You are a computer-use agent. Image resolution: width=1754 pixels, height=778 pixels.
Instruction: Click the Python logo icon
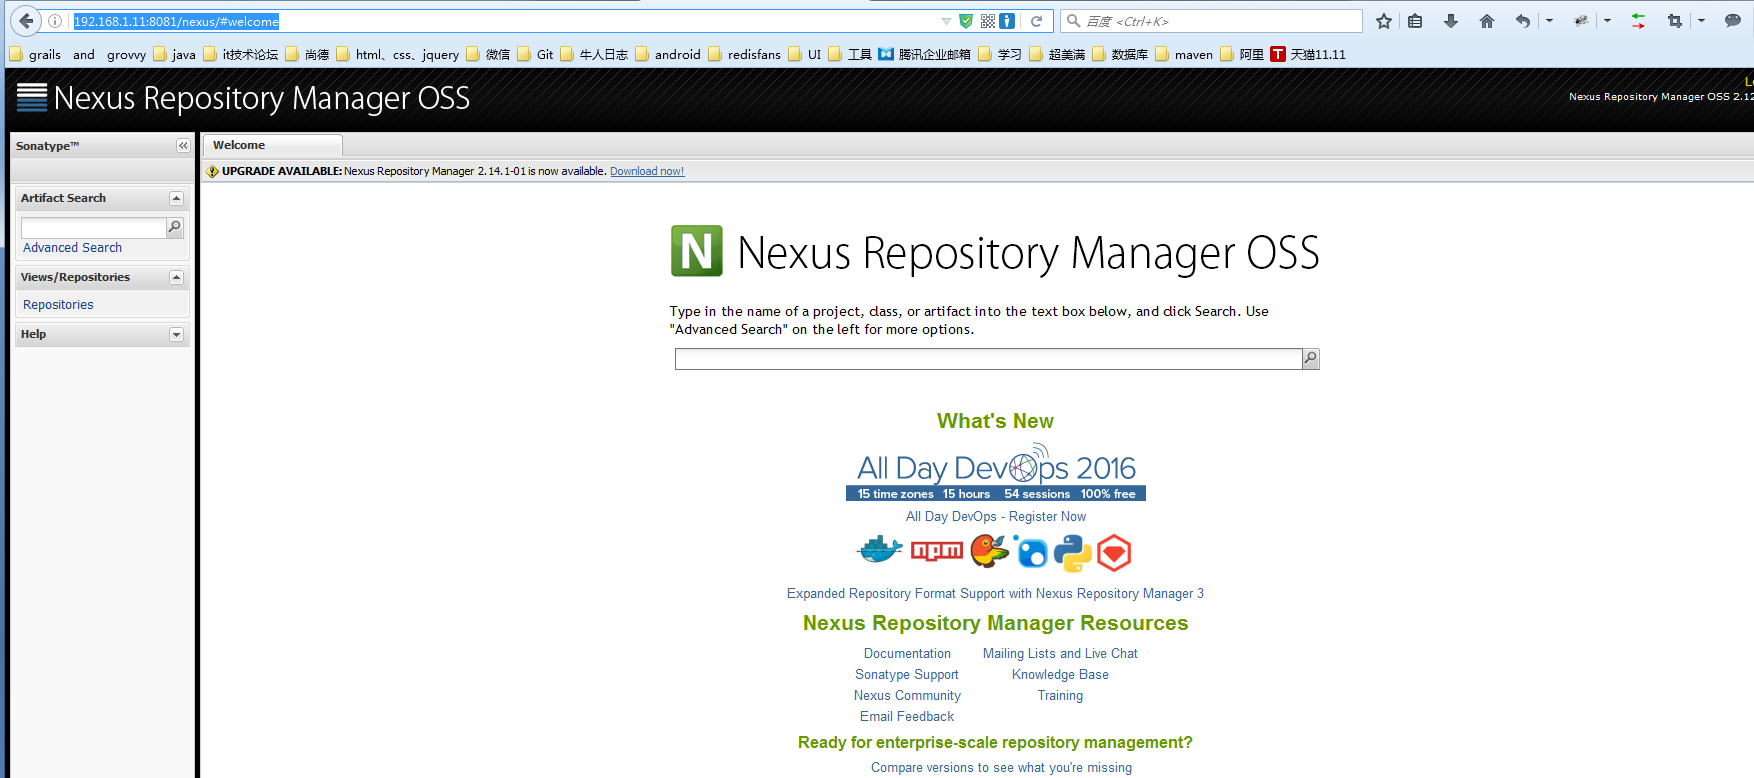[1072, 553]
